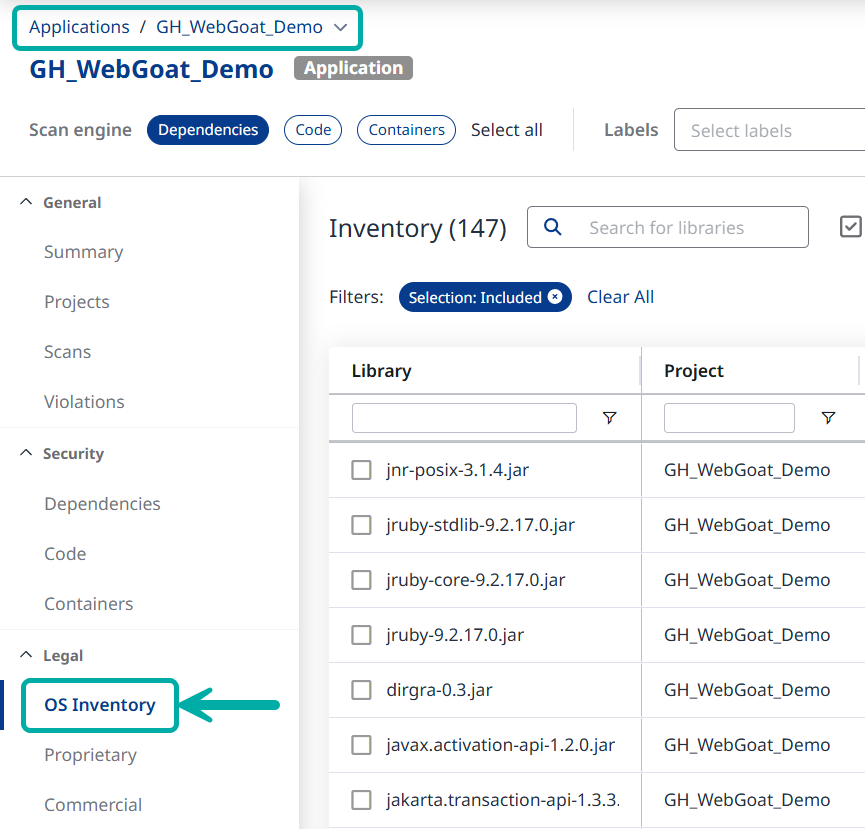Click the Clear All filters link
Image resolution: width=865 pixels, height=829 pixels.
pos(620,297)
